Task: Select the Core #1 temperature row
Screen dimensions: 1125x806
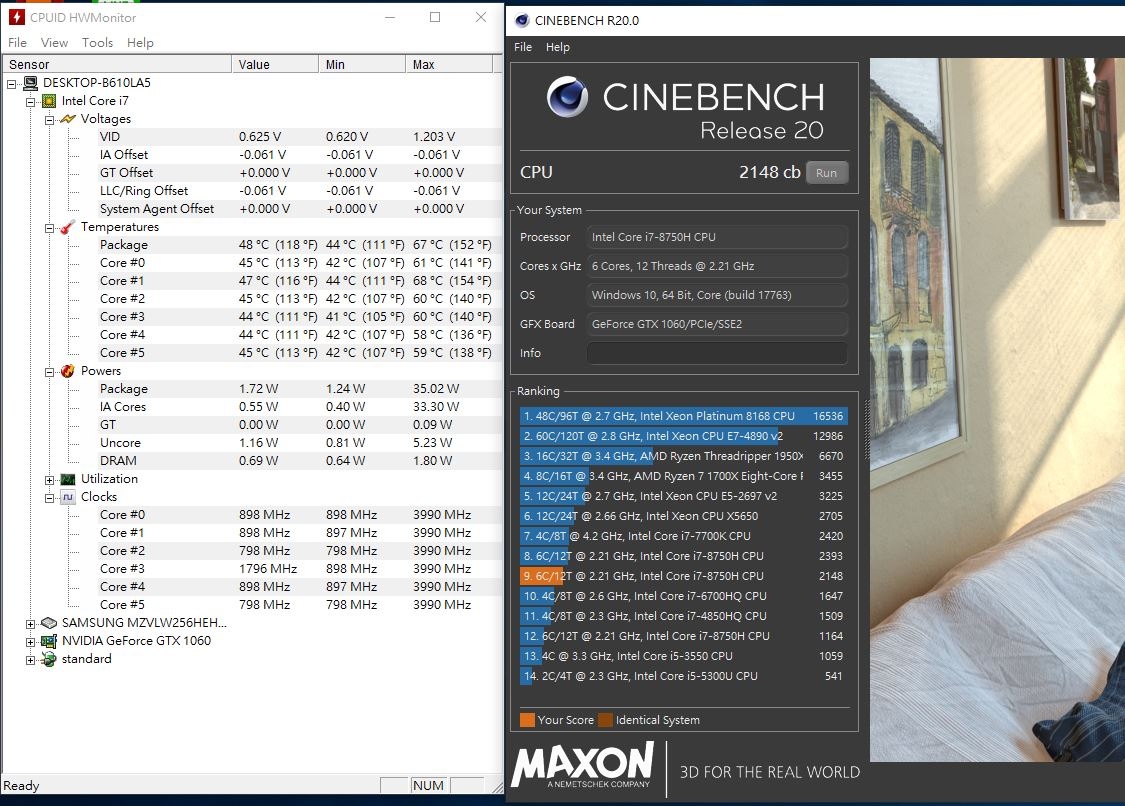Action: (300, 281)
